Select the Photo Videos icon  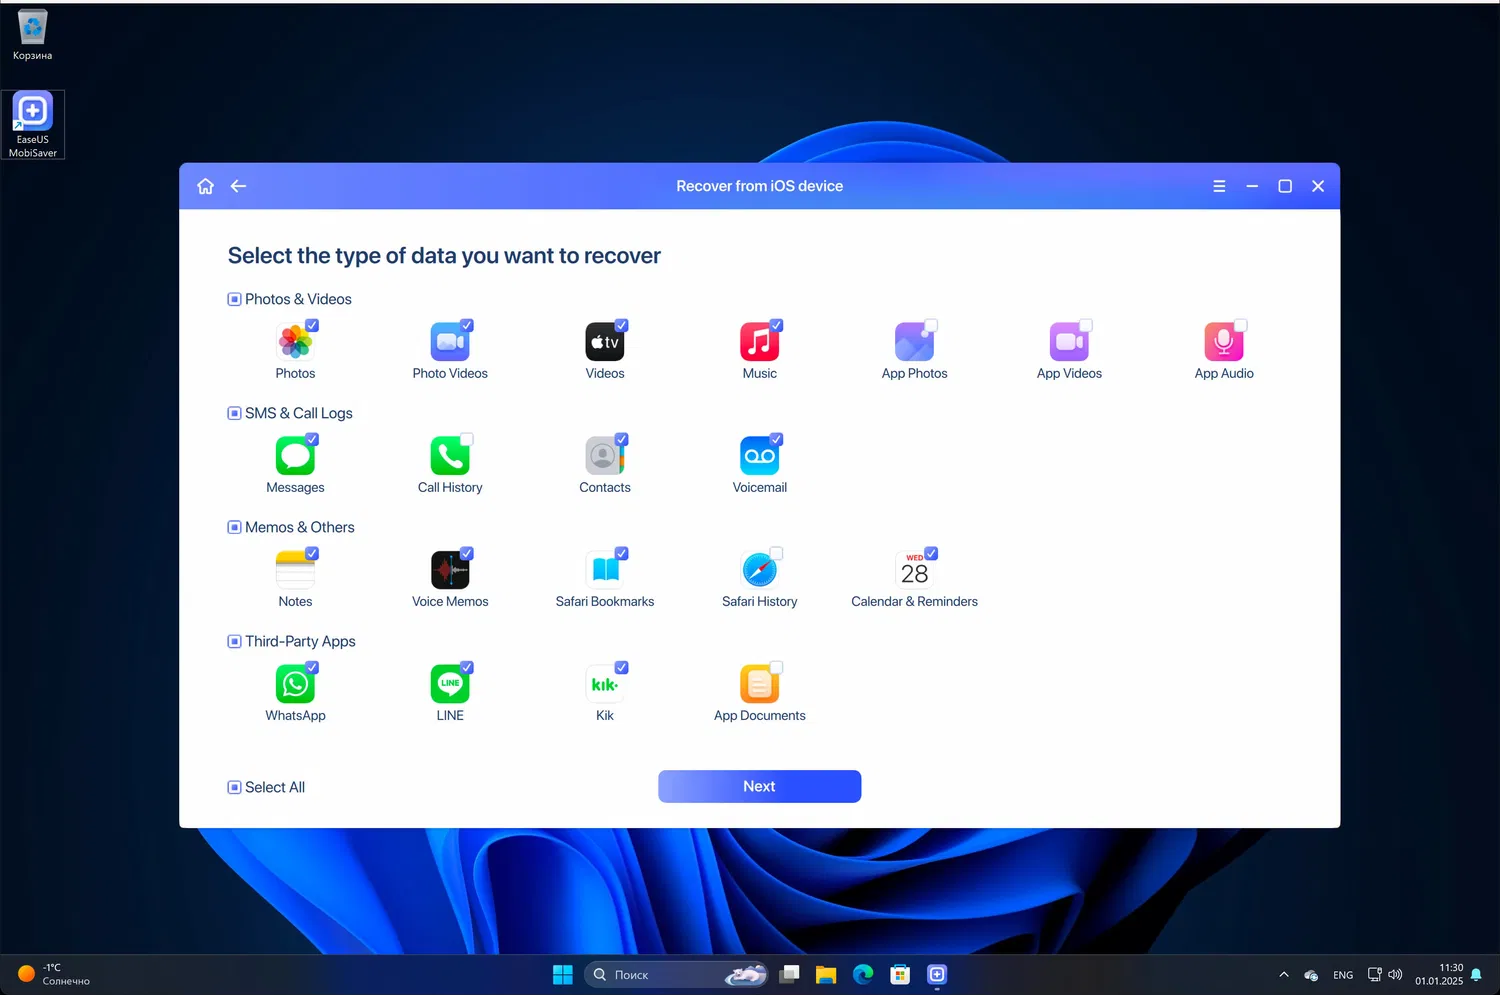pos(450,342)
